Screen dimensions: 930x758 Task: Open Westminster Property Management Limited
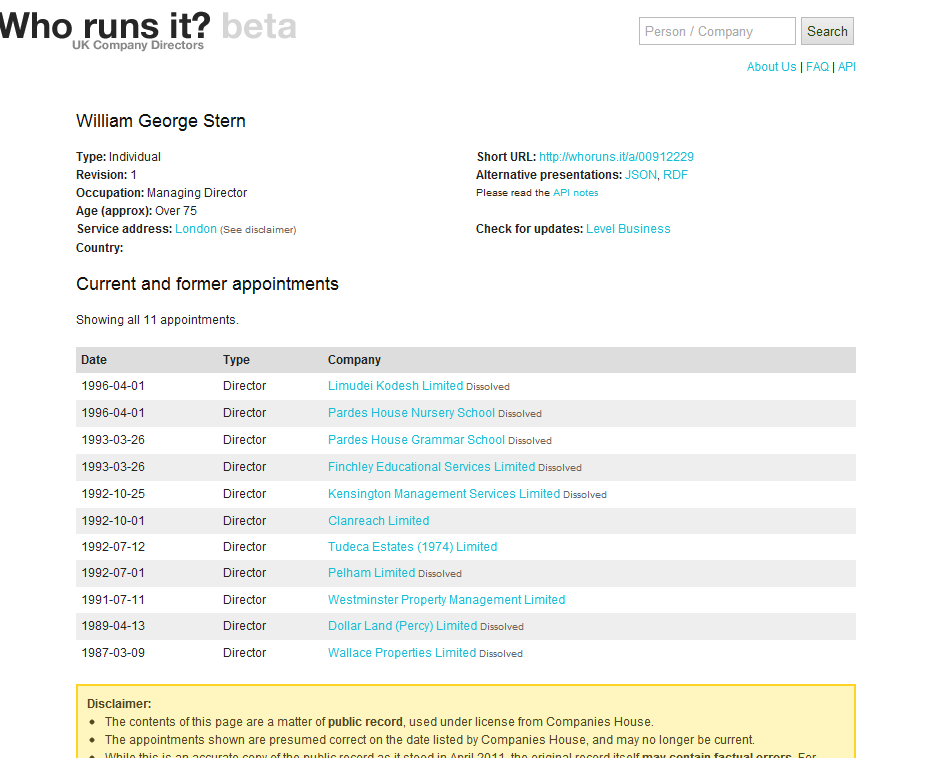pos(446,600)
